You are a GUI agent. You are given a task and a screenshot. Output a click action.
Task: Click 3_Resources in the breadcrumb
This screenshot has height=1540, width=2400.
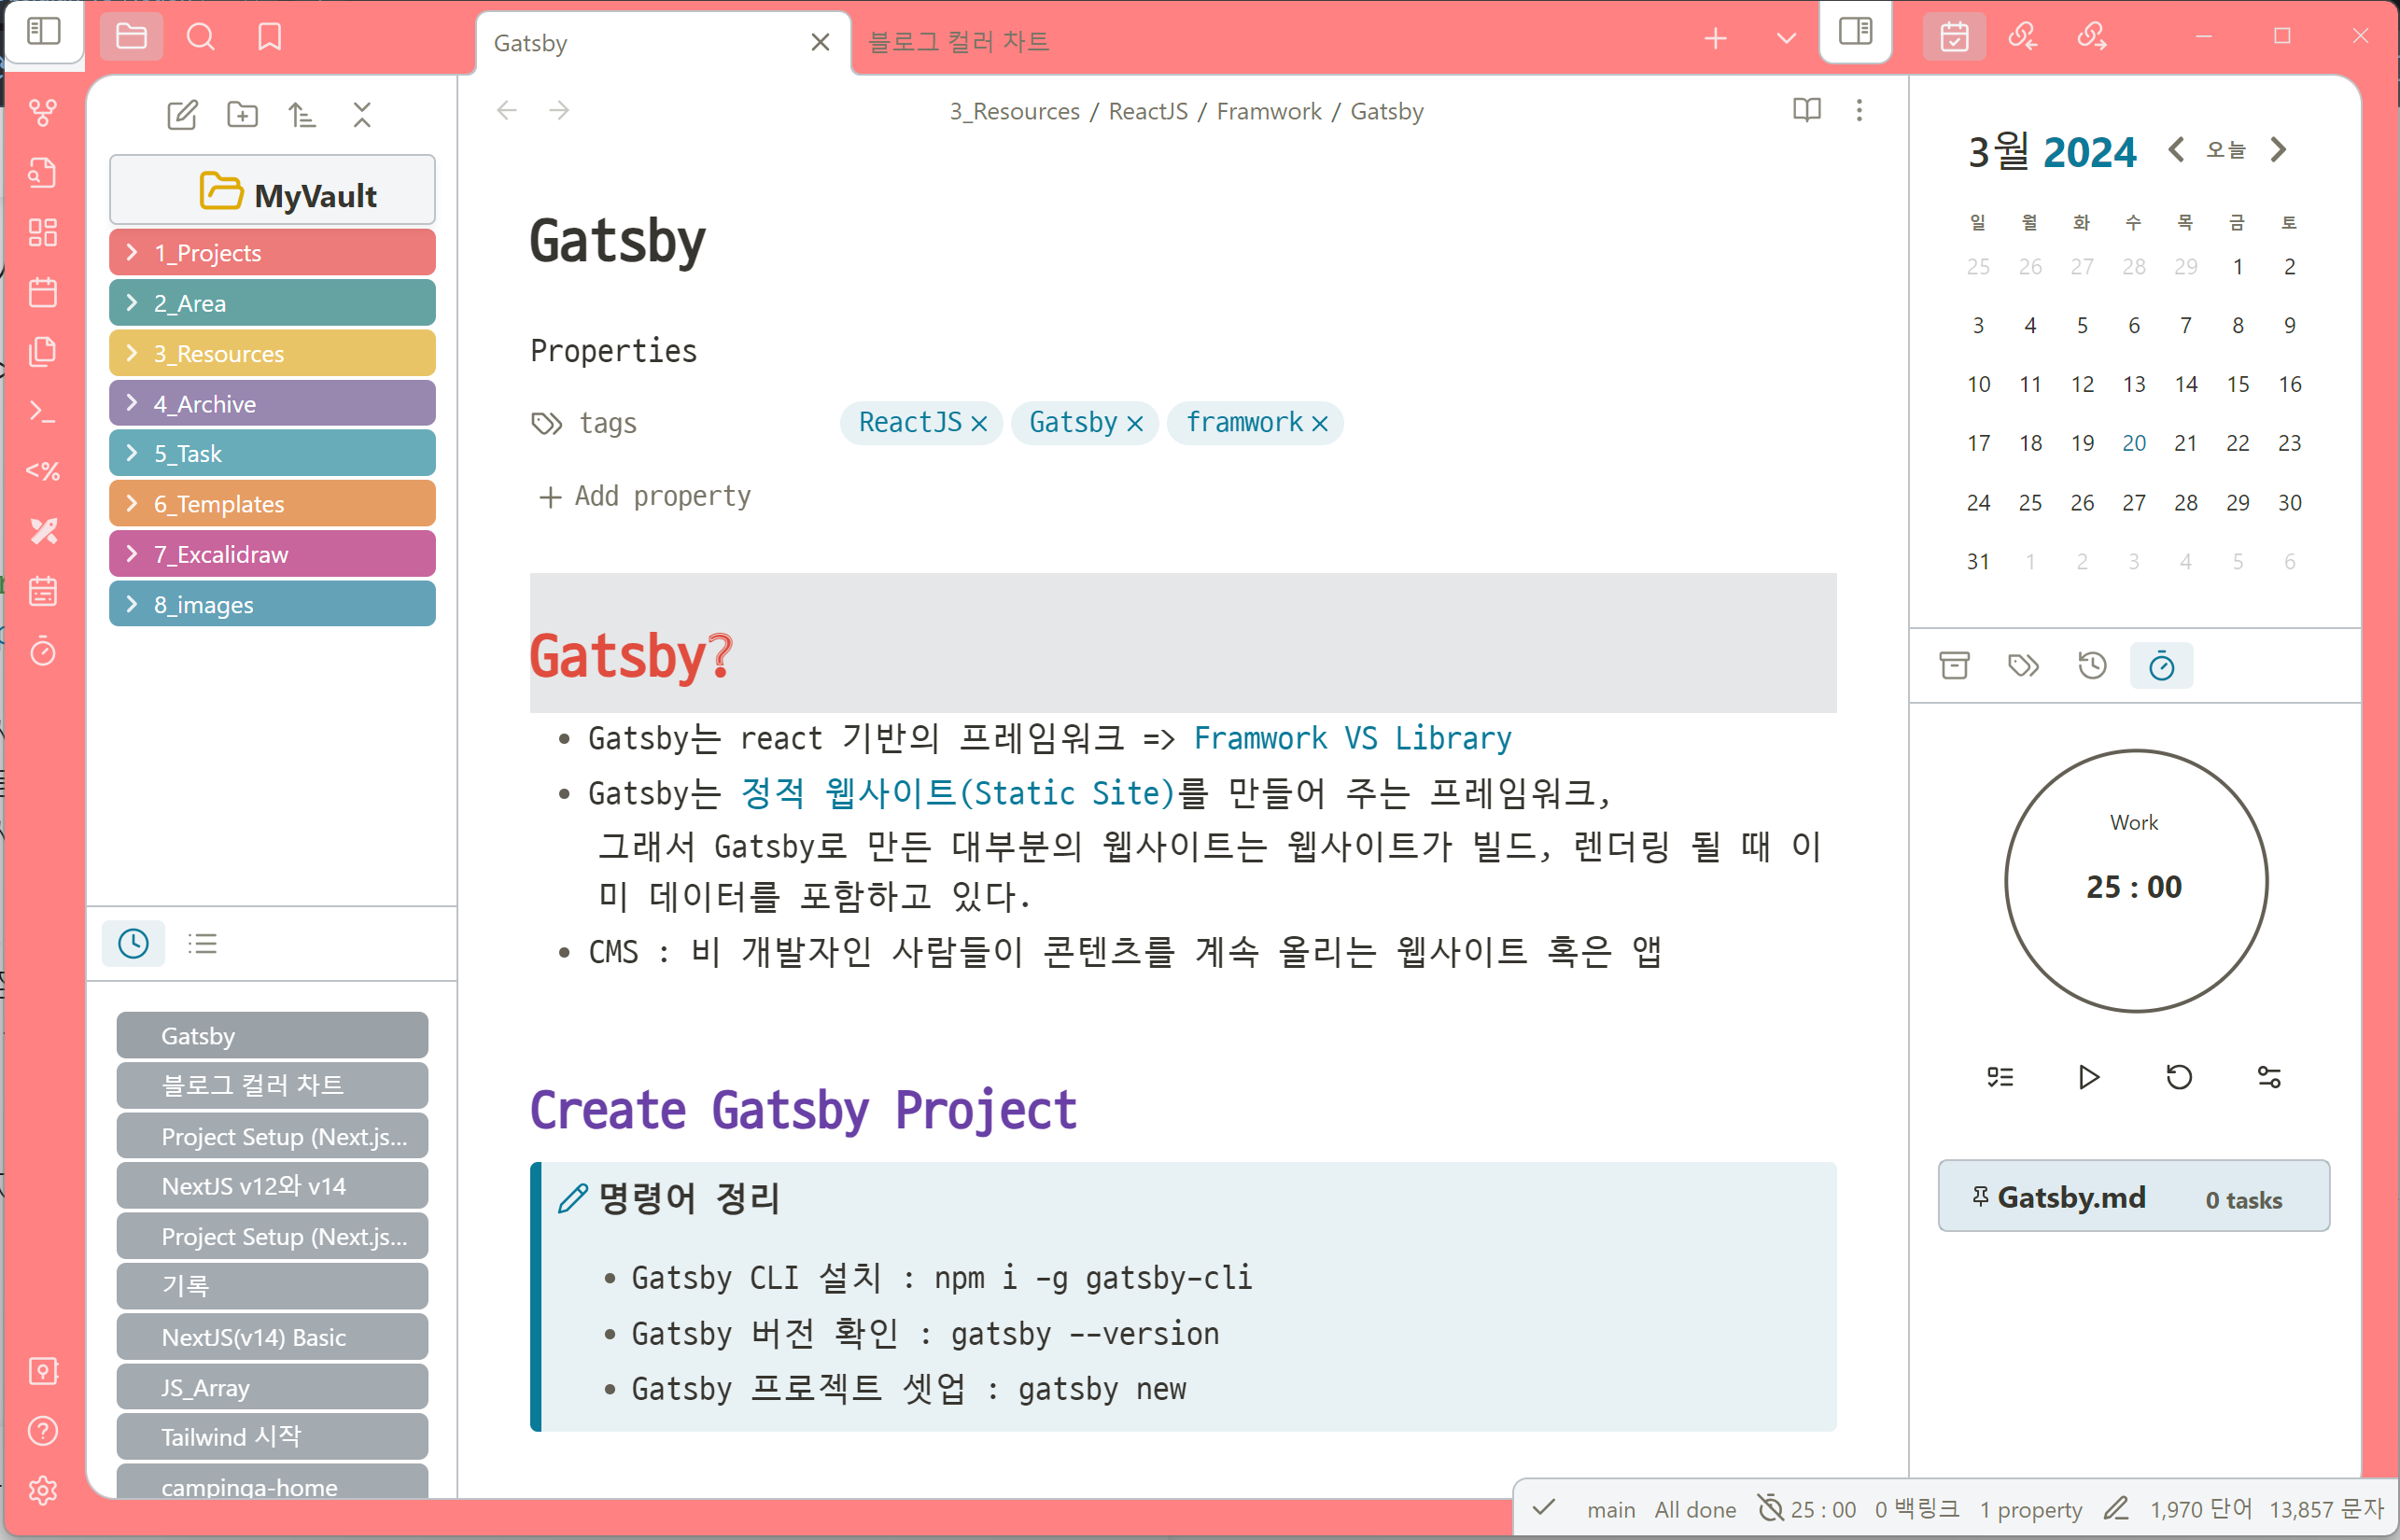[1014, 111]
